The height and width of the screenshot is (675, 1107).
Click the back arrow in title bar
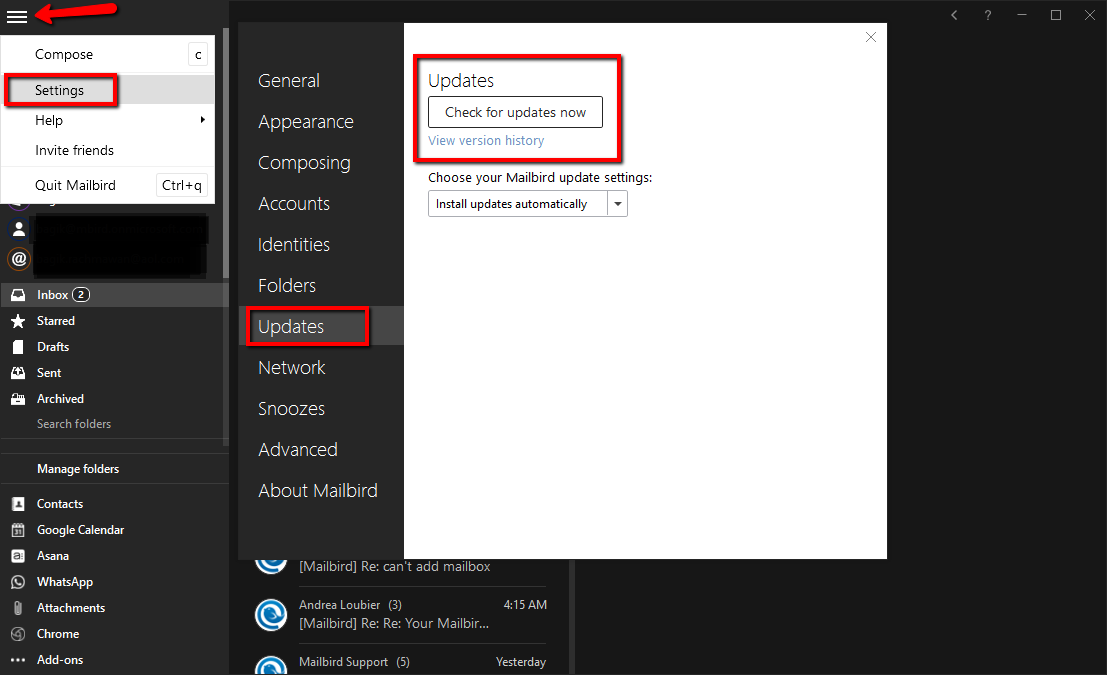(x=955, y=15)
